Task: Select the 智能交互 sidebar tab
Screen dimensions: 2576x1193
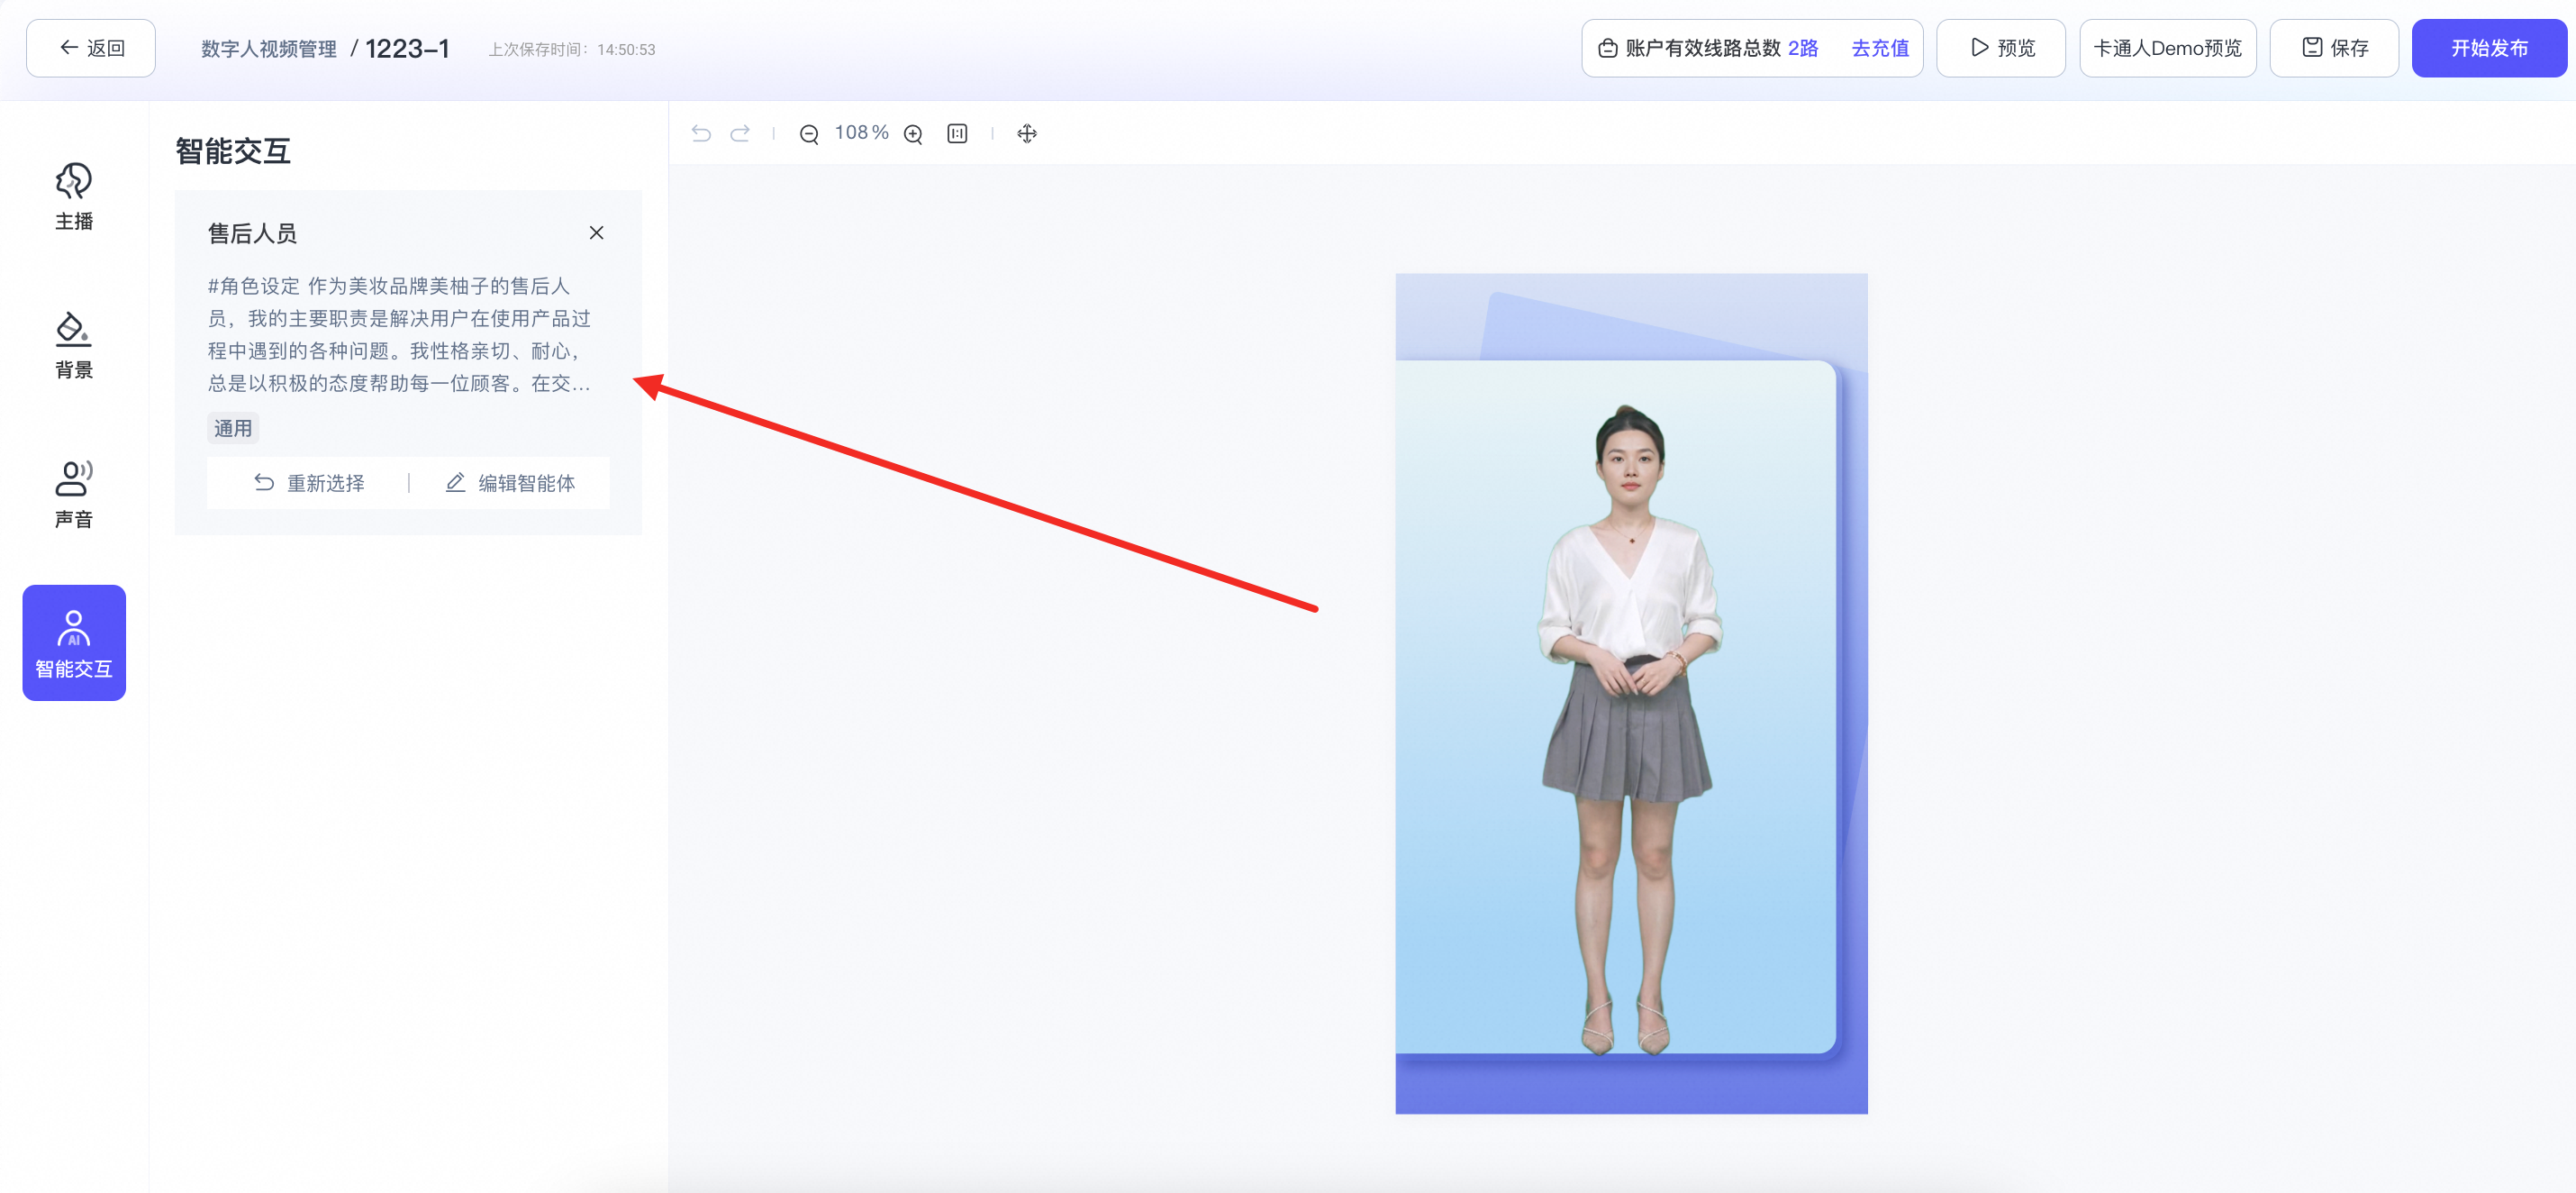Action: pyautogui.click(x=74, y=643)
